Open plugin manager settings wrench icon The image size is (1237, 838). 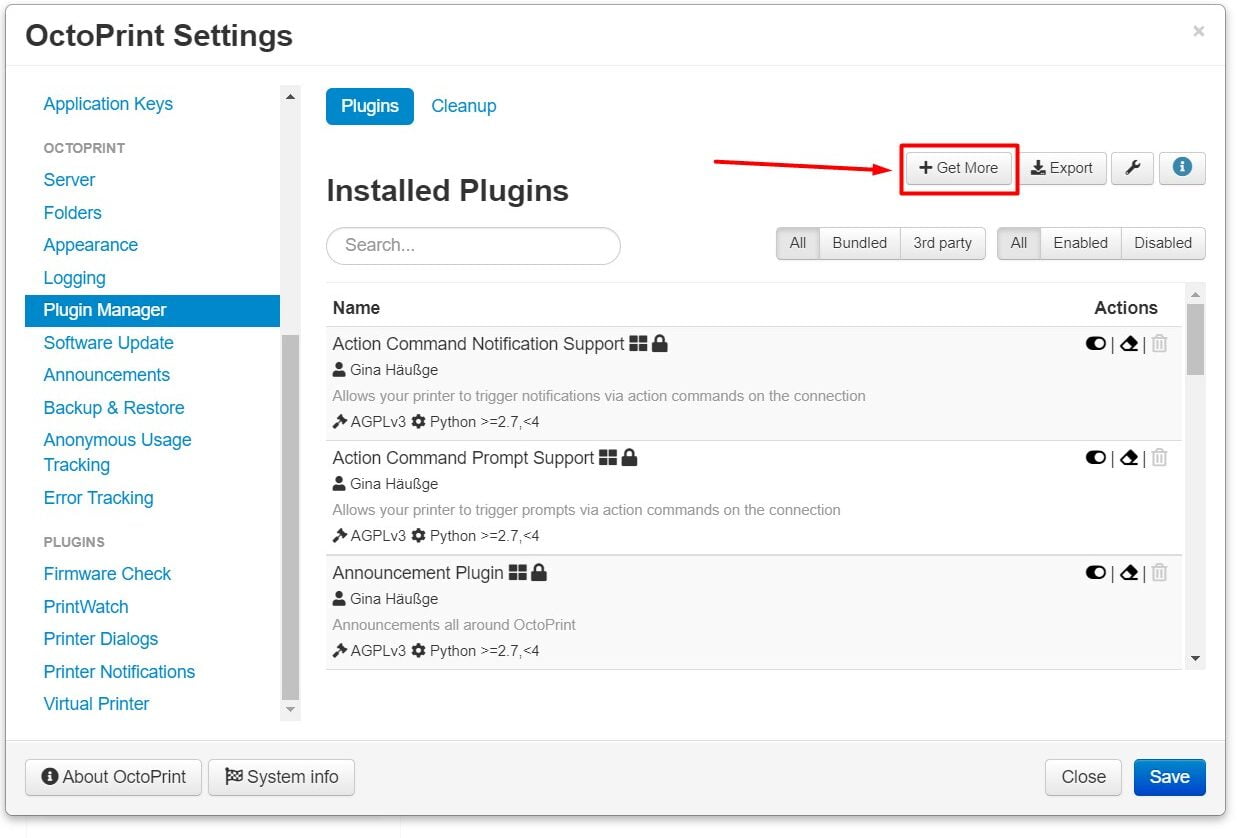pyautogui.click(x=1133, y=168)
